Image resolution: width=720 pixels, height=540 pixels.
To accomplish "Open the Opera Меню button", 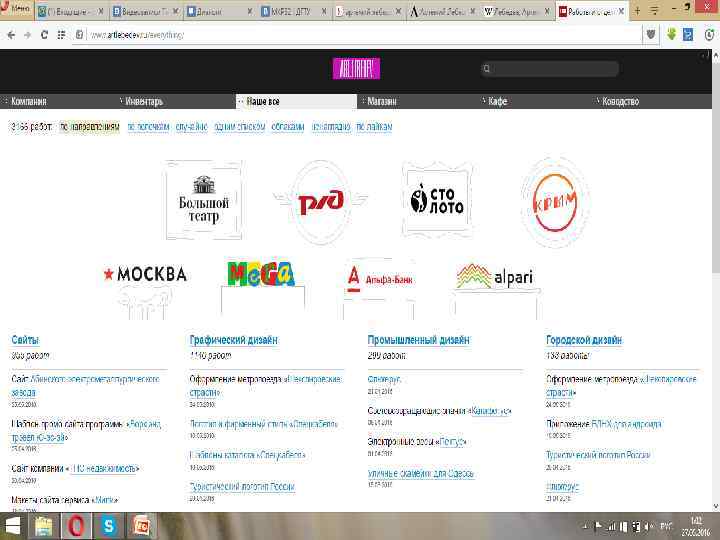I will (x=16, y=8).
